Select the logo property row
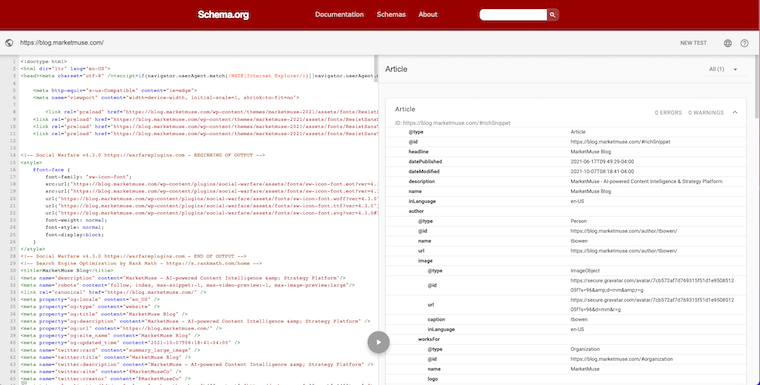760x385 pixels. [x=566, y=379]
